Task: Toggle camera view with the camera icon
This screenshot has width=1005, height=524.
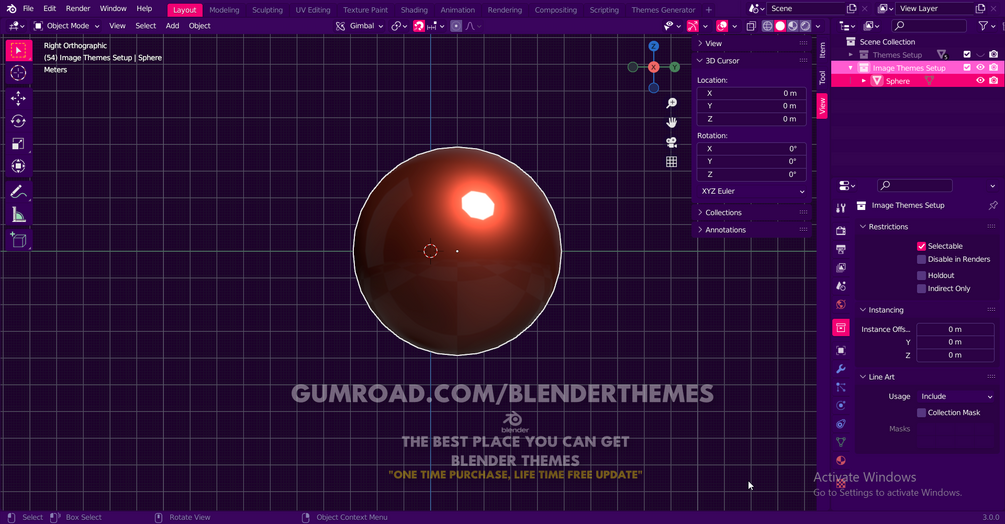Action: click(671, 142)
